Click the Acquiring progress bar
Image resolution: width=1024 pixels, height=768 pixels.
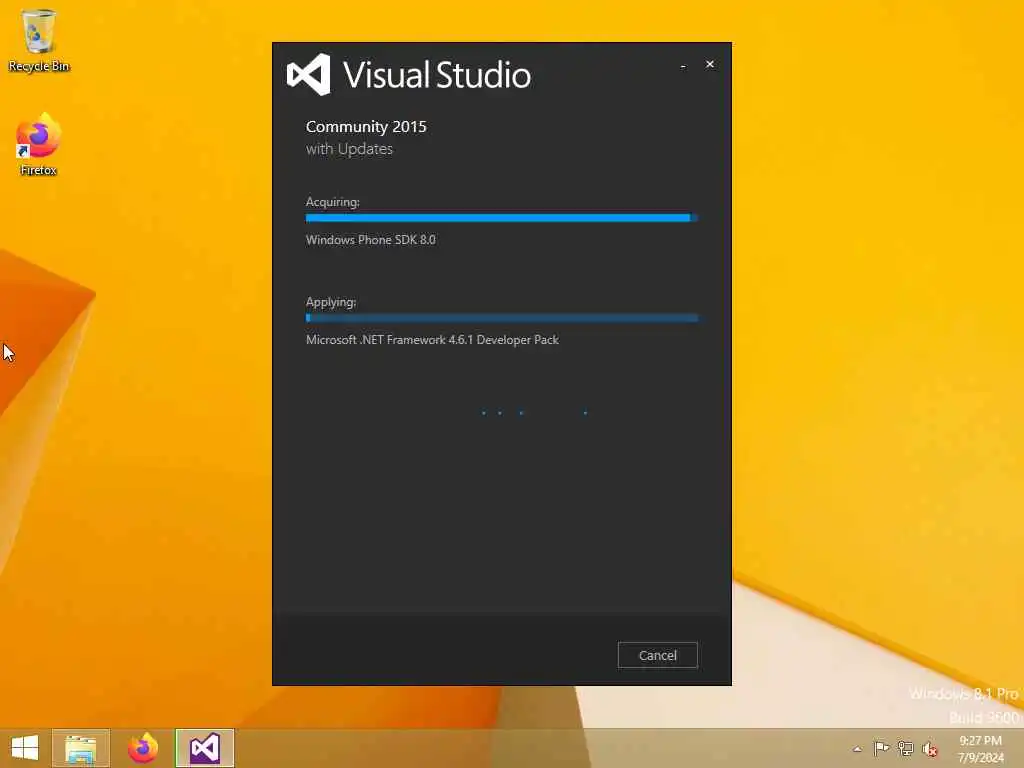tap(502, 217)
